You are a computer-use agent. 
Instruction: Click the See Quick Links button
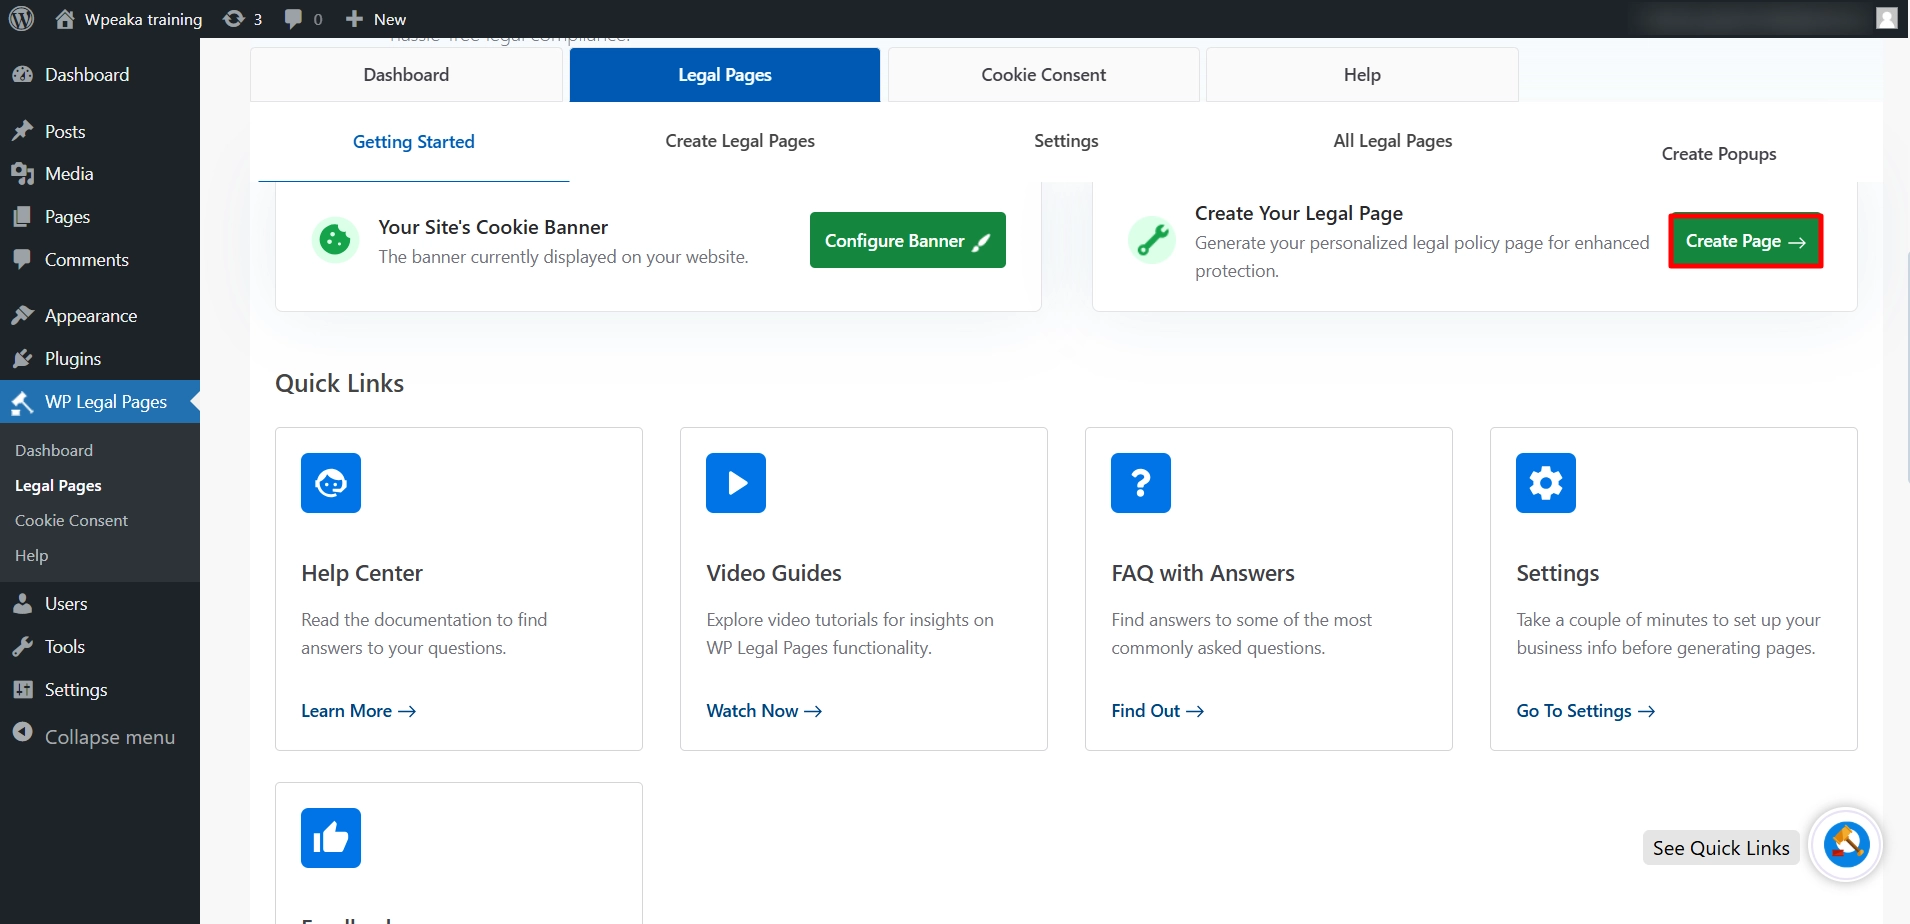[1721, 848]
